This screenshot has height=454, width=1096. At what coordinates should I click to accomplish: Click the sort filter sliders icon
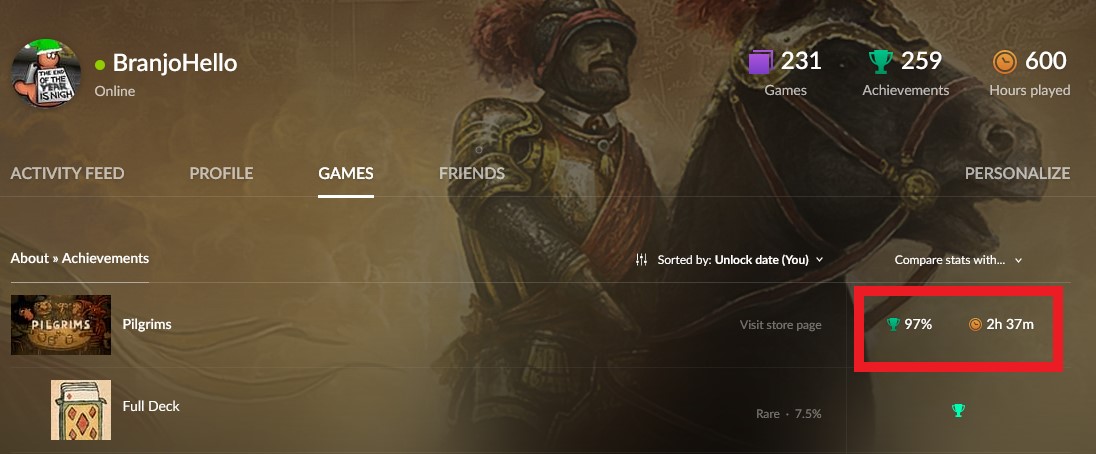tap(642, 260)
